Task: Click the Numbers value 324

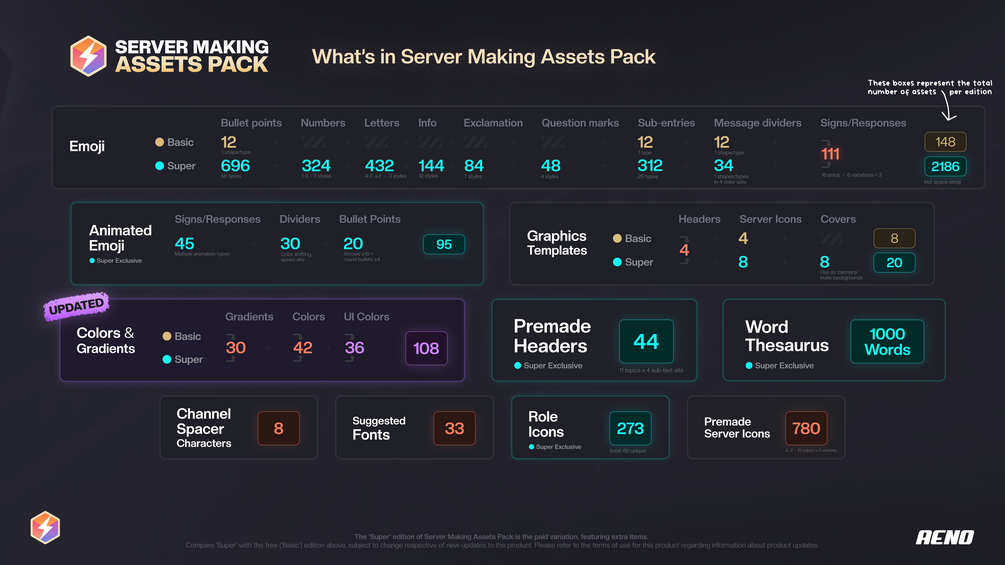Action: tap(316, 166)
